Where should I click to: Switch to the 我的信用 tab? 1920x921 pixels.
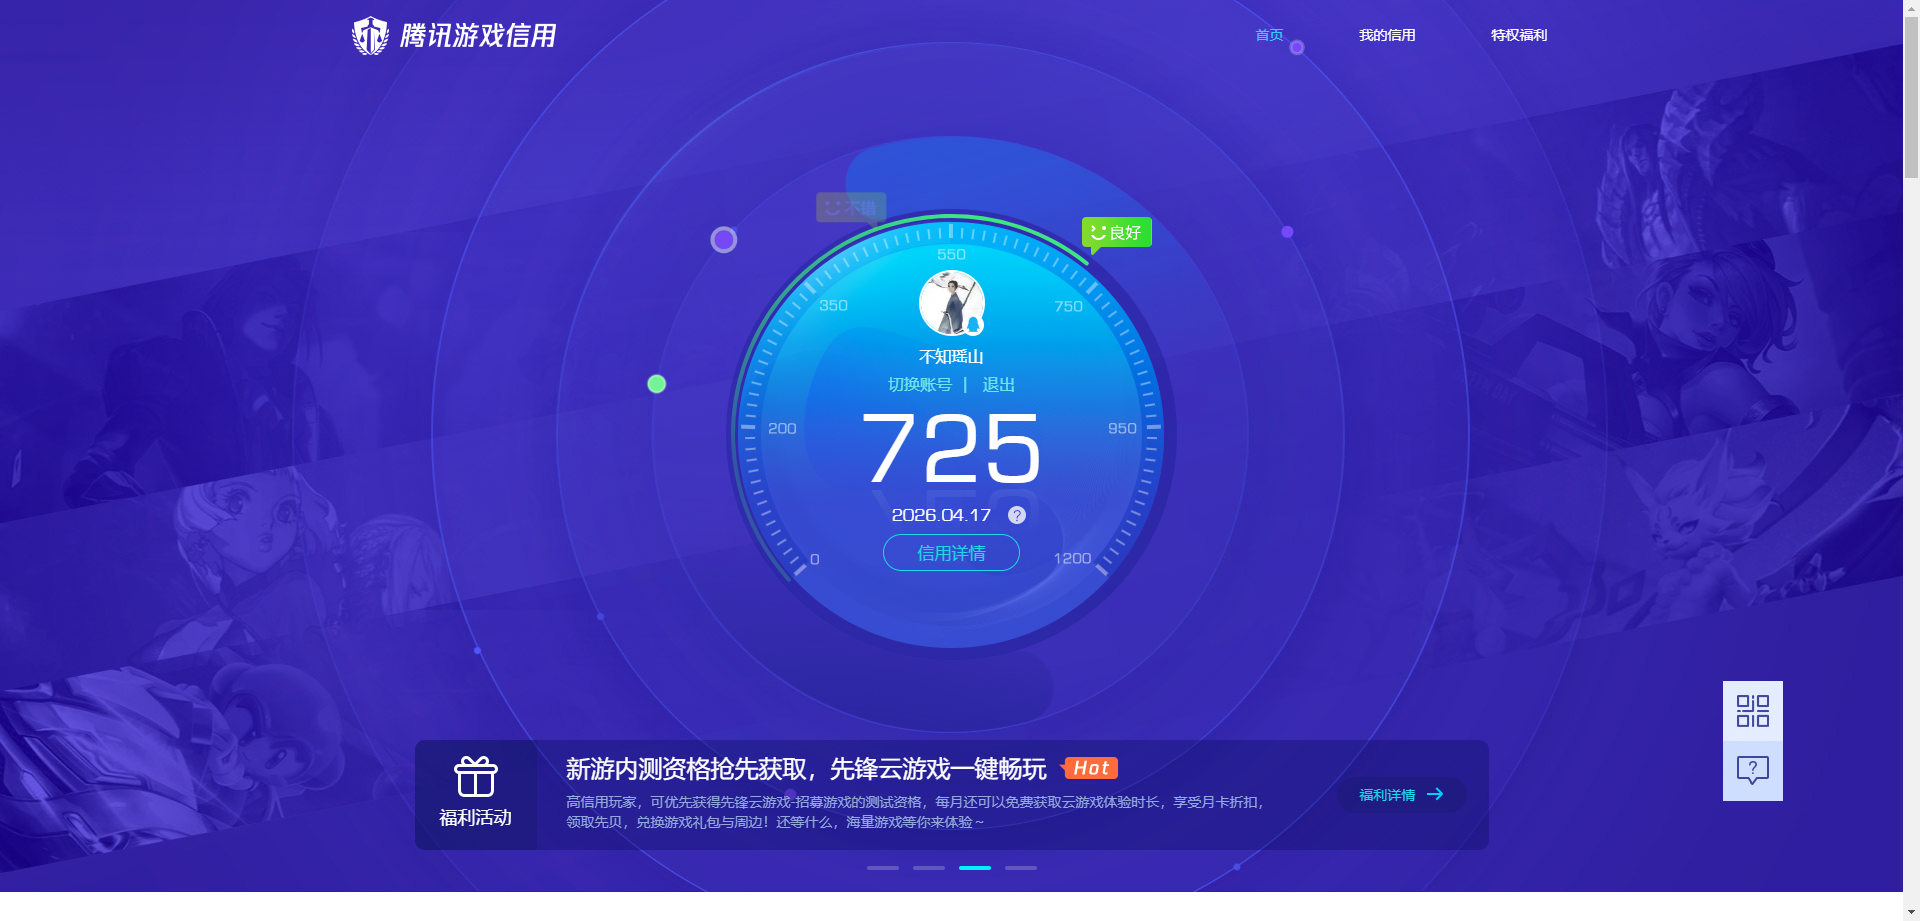click(x=1387, y=35)
